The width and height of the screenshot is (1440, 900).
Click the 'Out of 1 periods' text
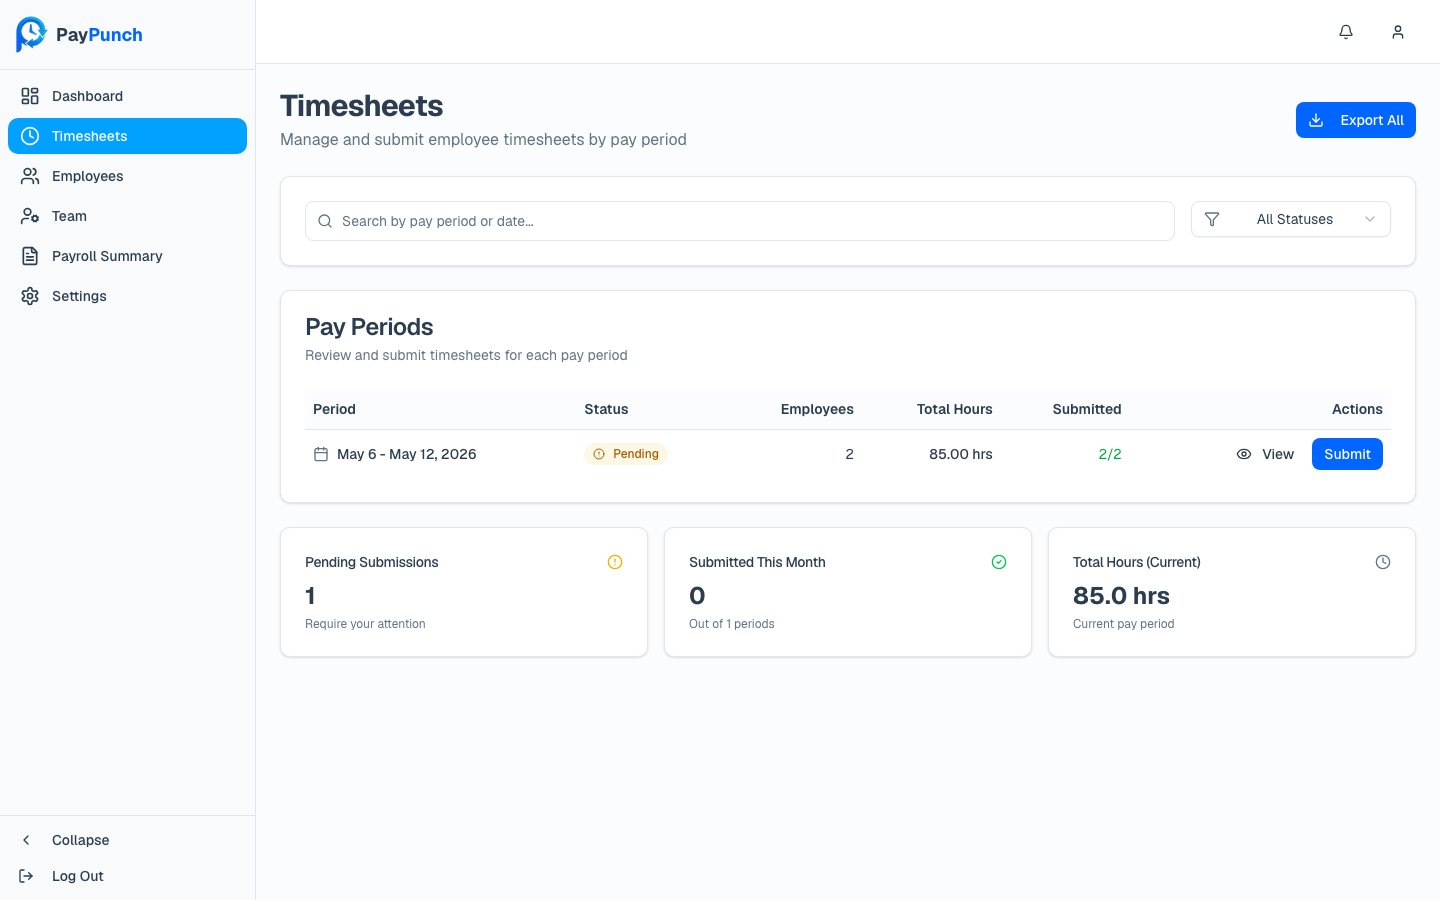coord(732,624)
